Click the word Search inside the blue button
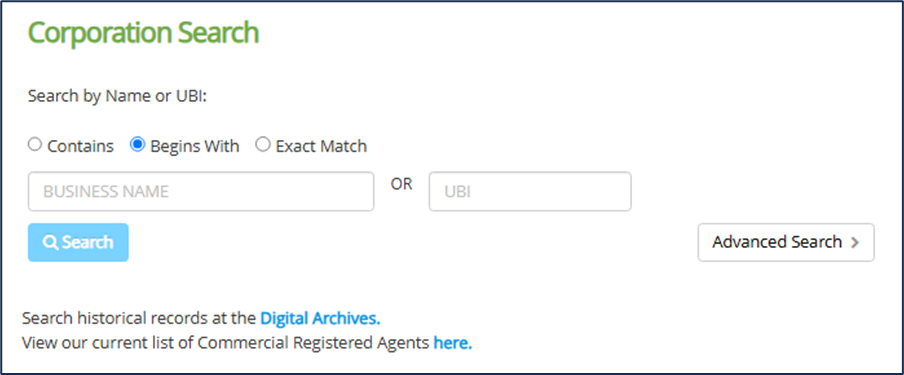Screen dimensions: 904x375 (88, 242)
